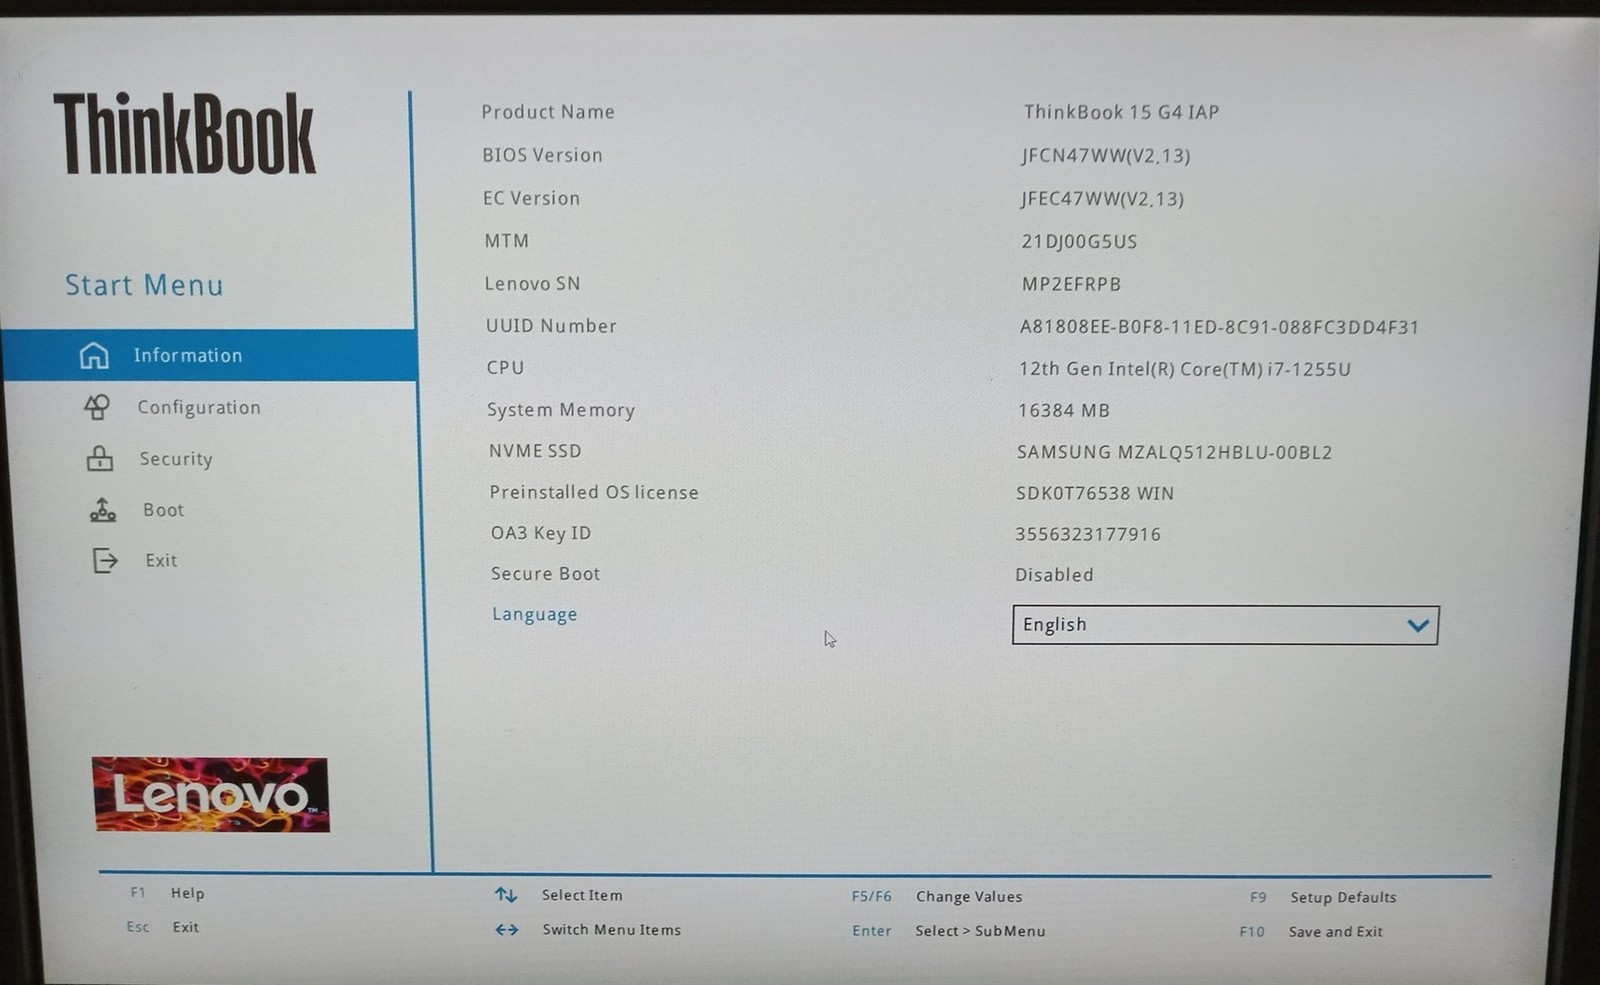
Task: Click the ThinkBook 15 G4 IAP value
Action: click(1121, 112)
